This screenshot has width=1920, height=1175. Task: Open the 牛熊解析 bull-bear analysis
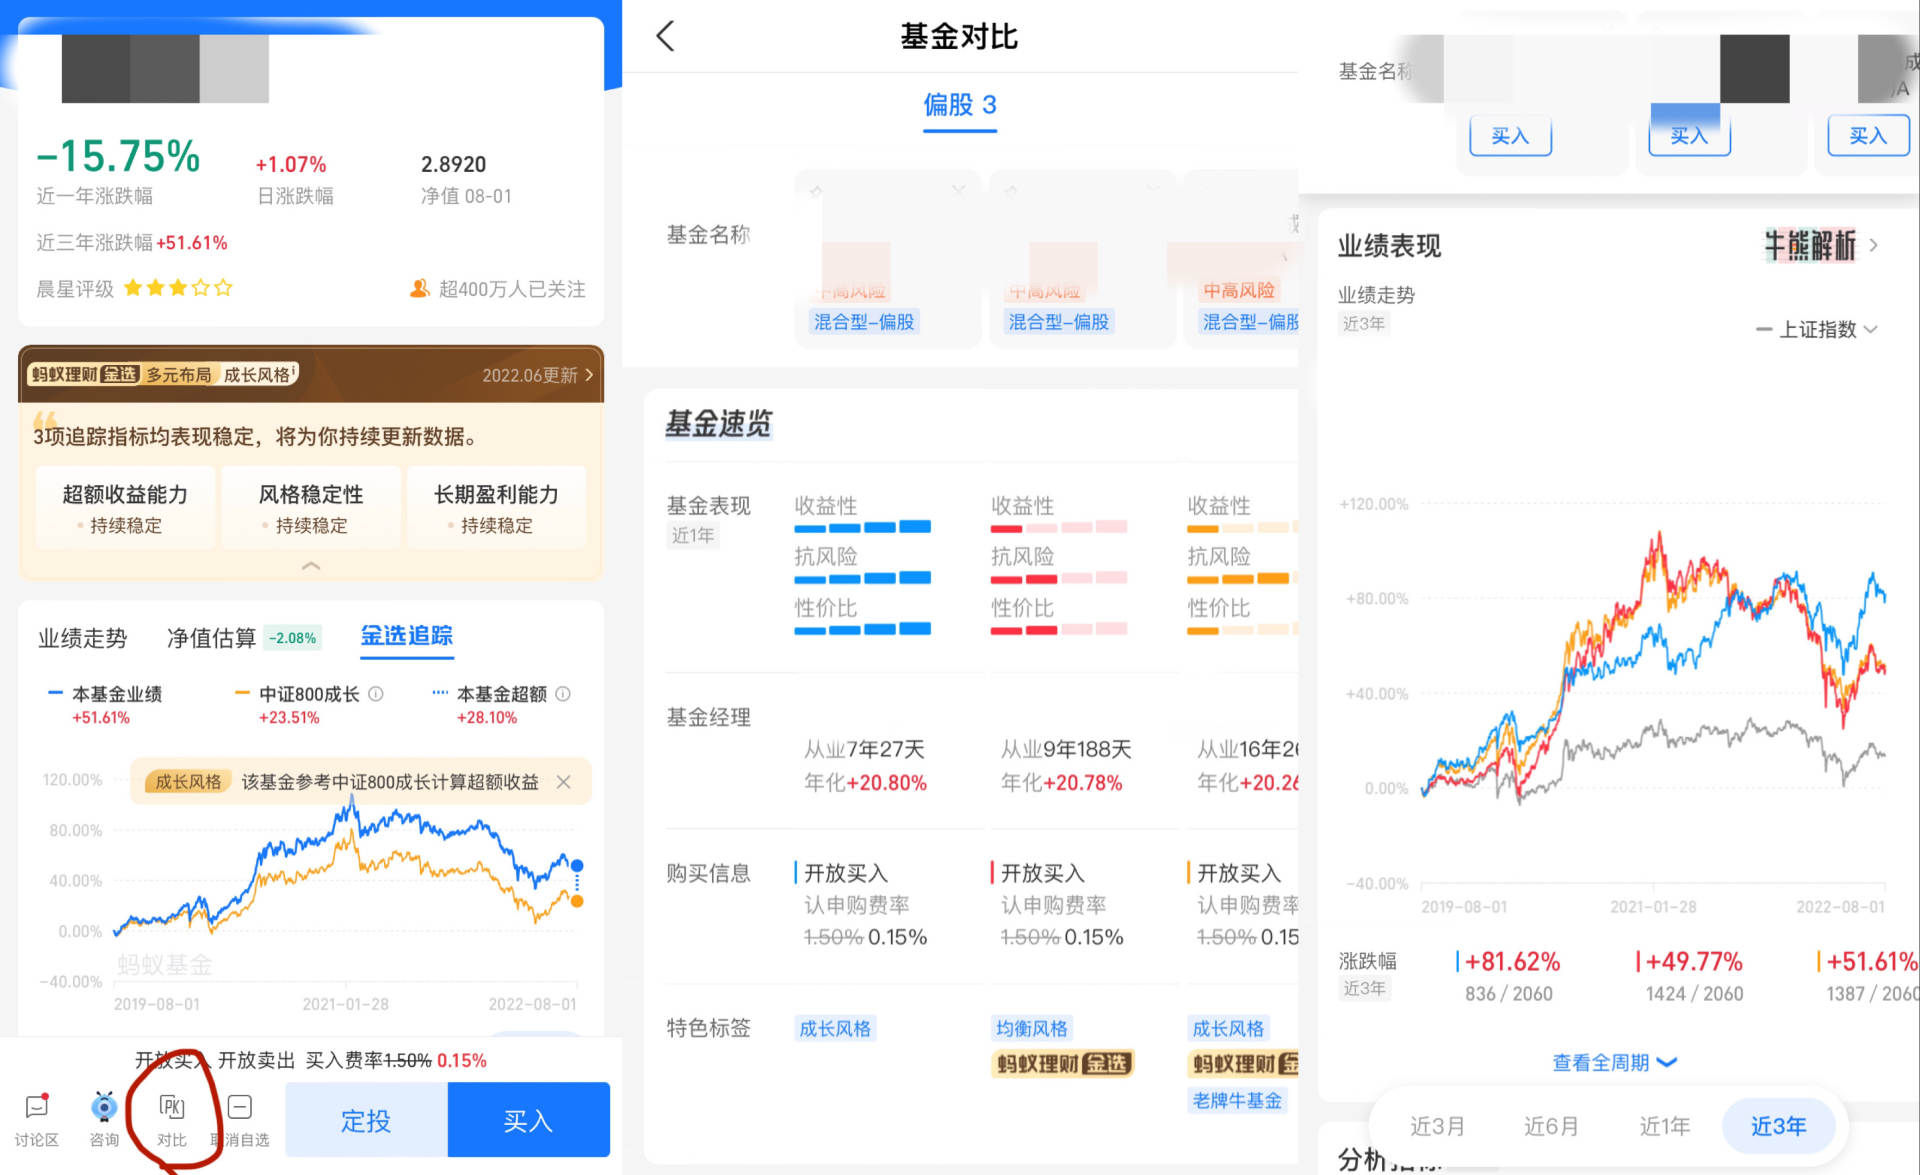[1810, 245]
